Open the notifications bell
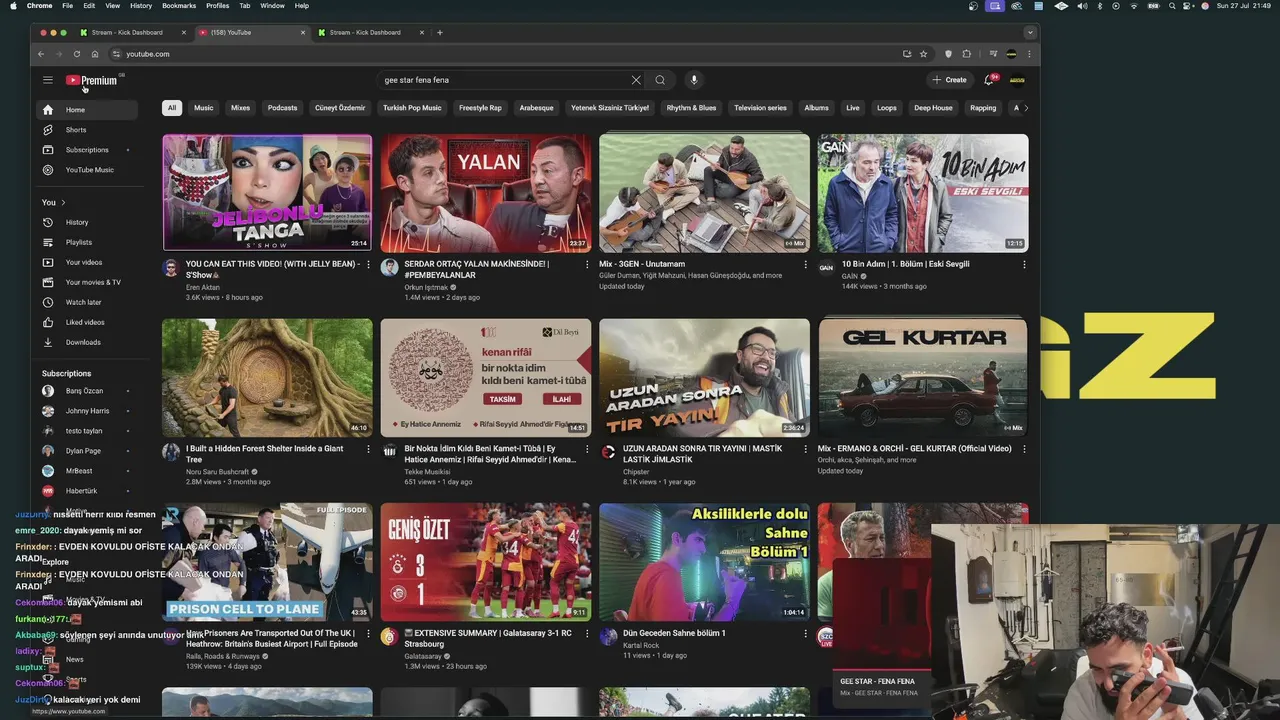Viewport: 1280px width, 720px height. [989, 80]
